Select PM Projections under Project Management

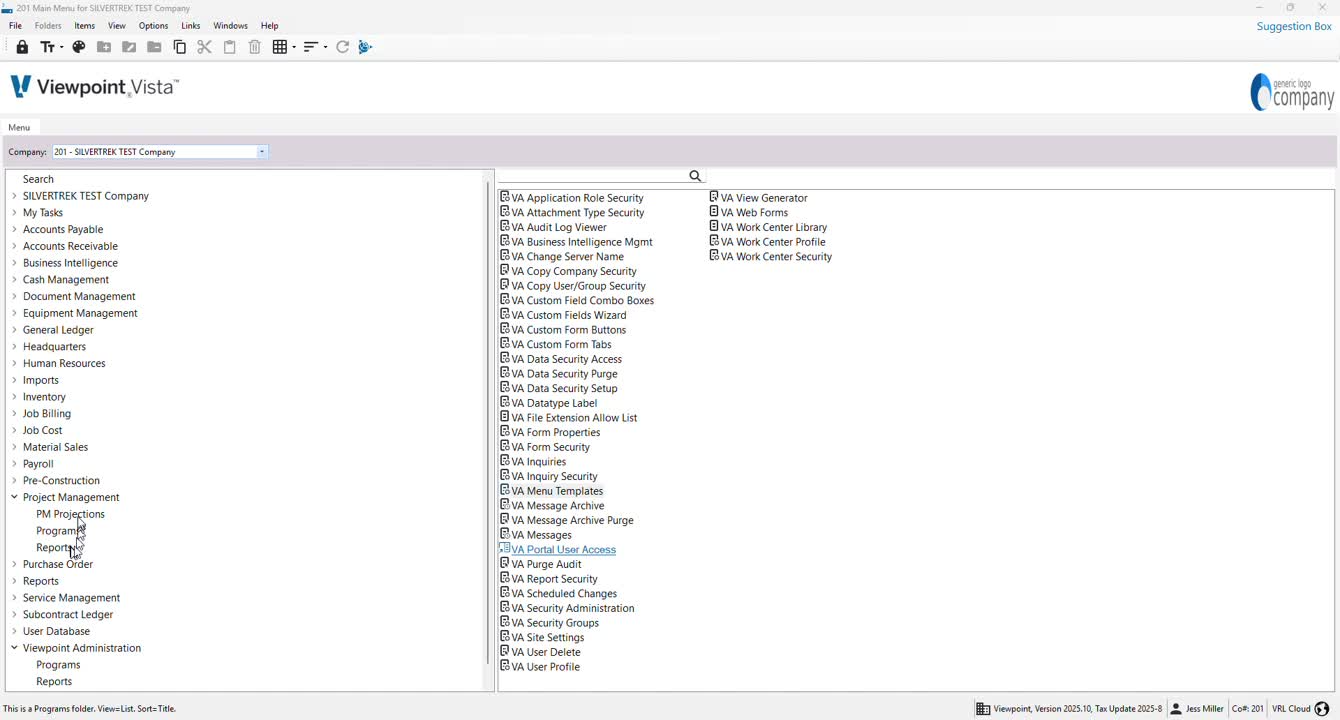click(70, 514)
